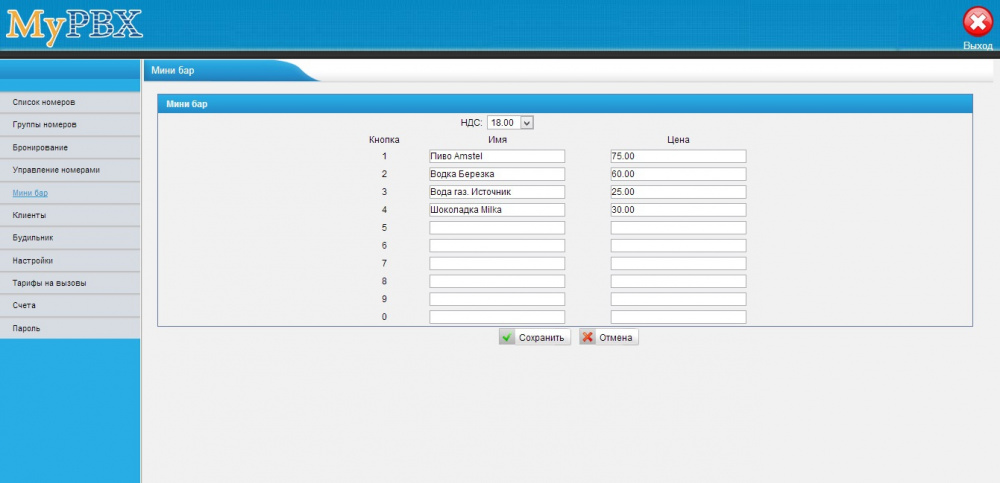This screenshot has height=483, width=1000.
Task: Click the empty name field for button 0
Action: tap(497, 317)
